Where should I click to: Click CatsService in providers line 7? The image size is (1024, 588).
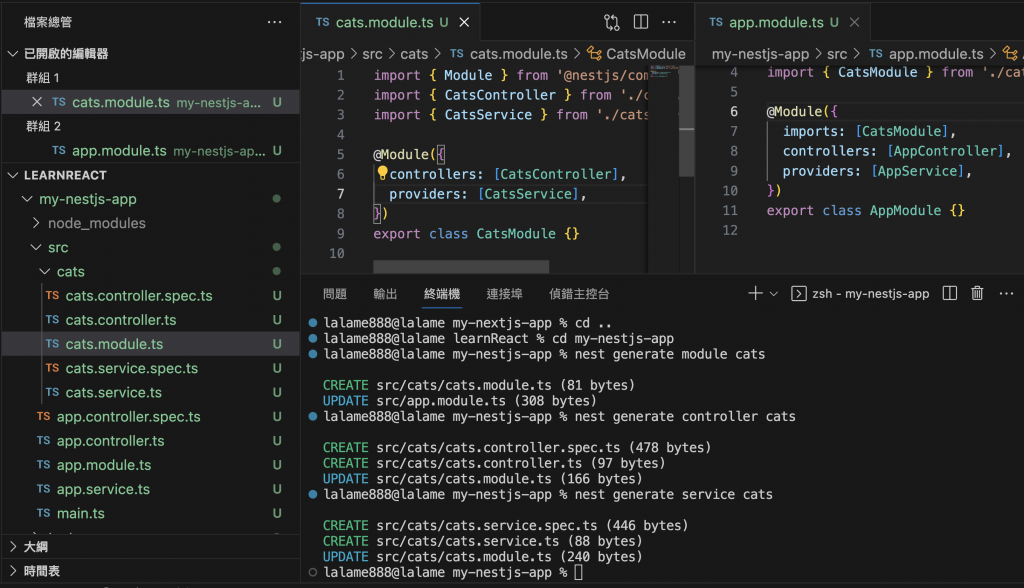[x=529, y=194]
